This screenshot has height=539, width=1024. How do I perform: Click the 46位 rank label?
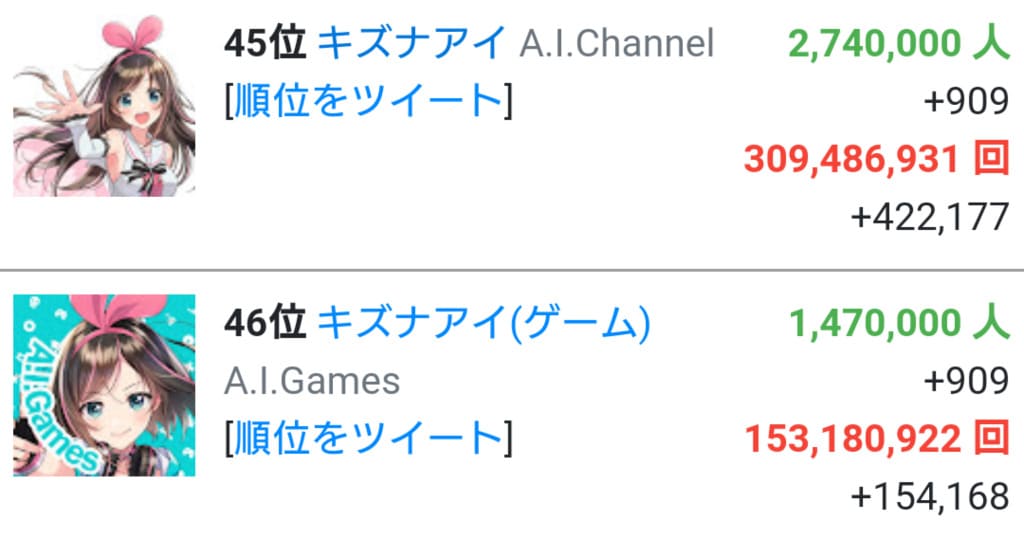point(265,323)
